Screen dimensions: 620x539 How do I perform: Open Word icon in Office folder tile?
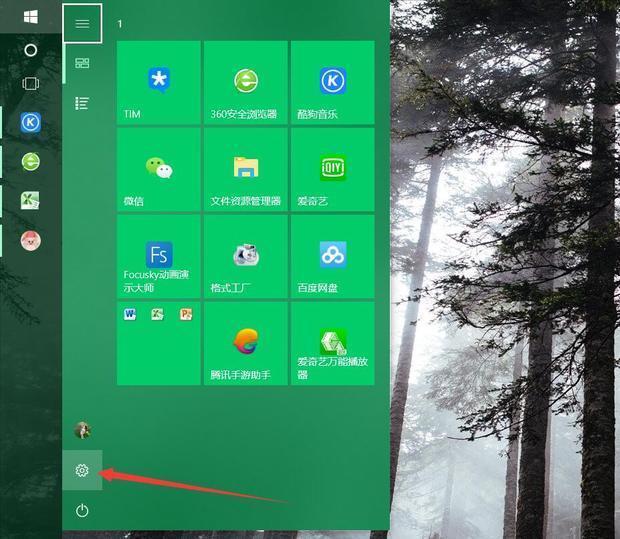pos(130,314)
